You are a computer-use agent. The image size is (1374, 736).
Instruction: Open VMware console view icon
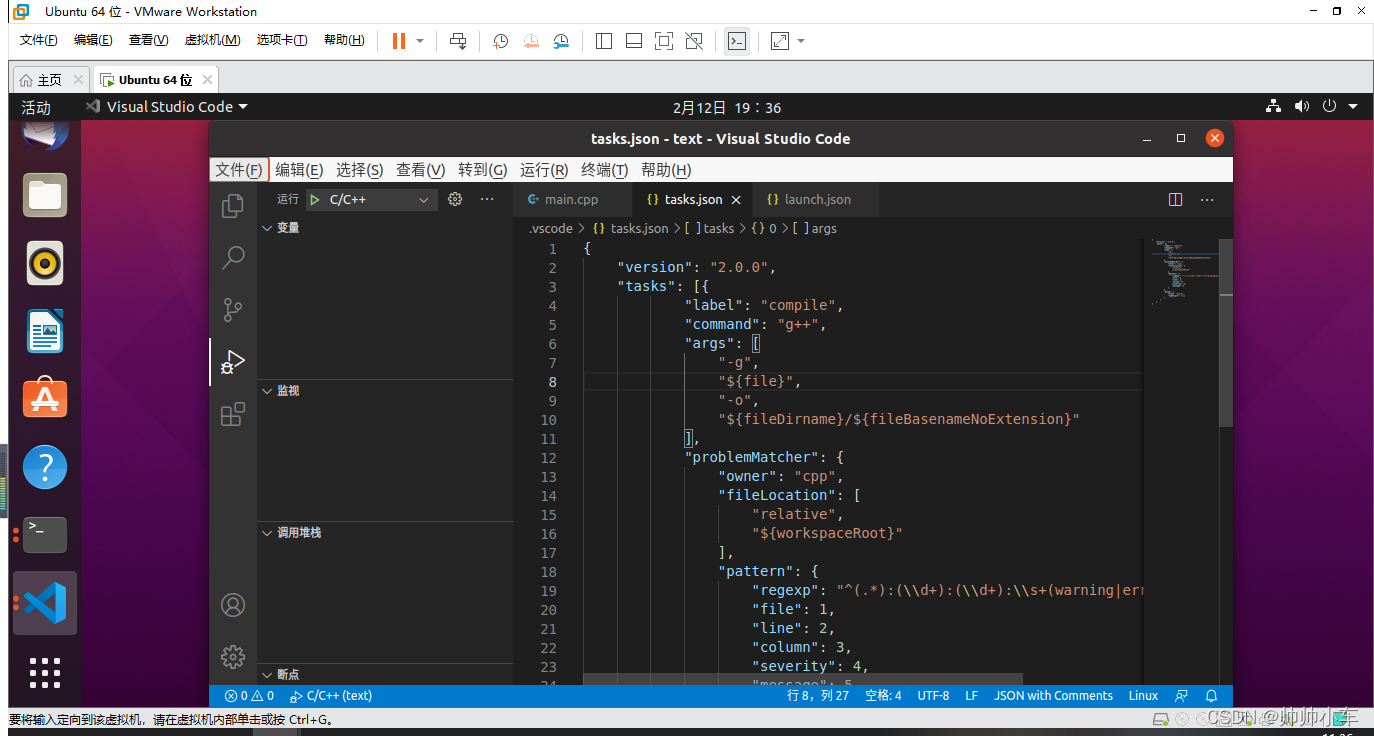click(x=737, y=41)
